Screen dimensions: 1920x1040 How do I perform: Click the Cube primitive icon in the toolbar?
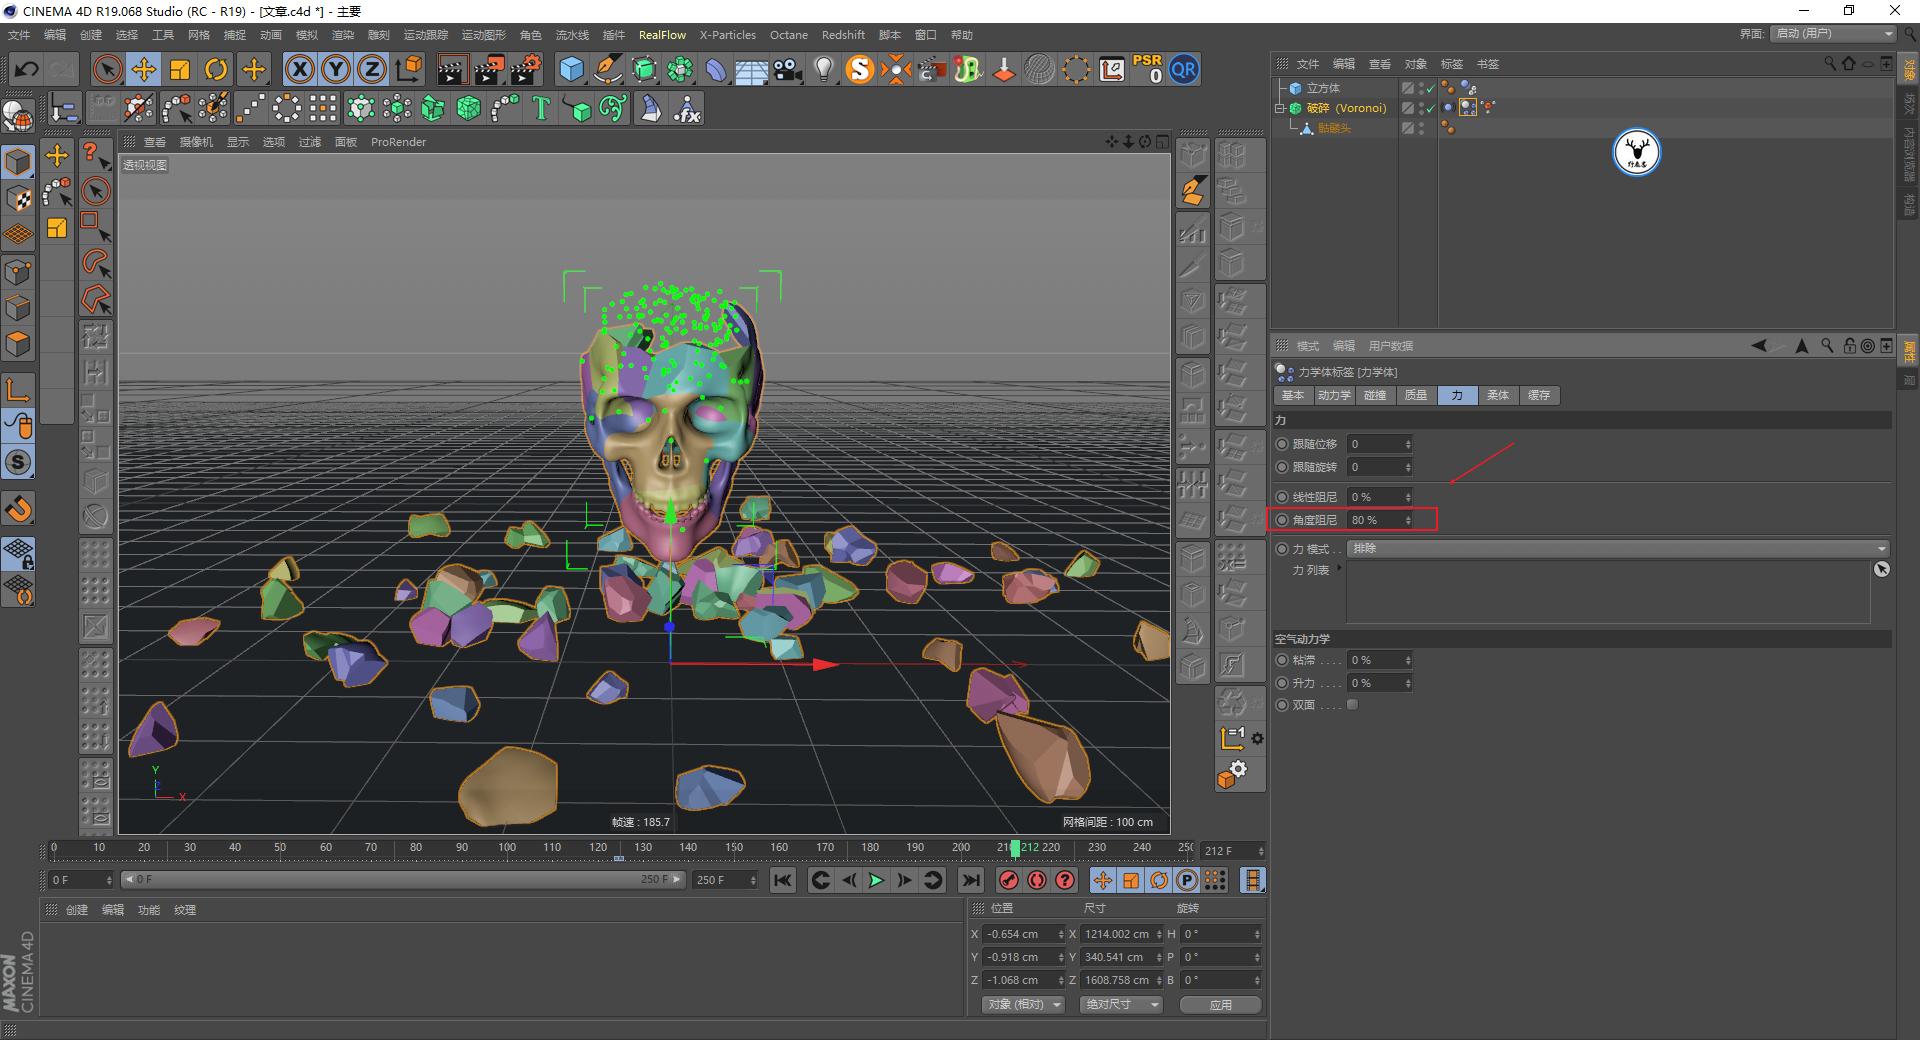pos(572,69)
